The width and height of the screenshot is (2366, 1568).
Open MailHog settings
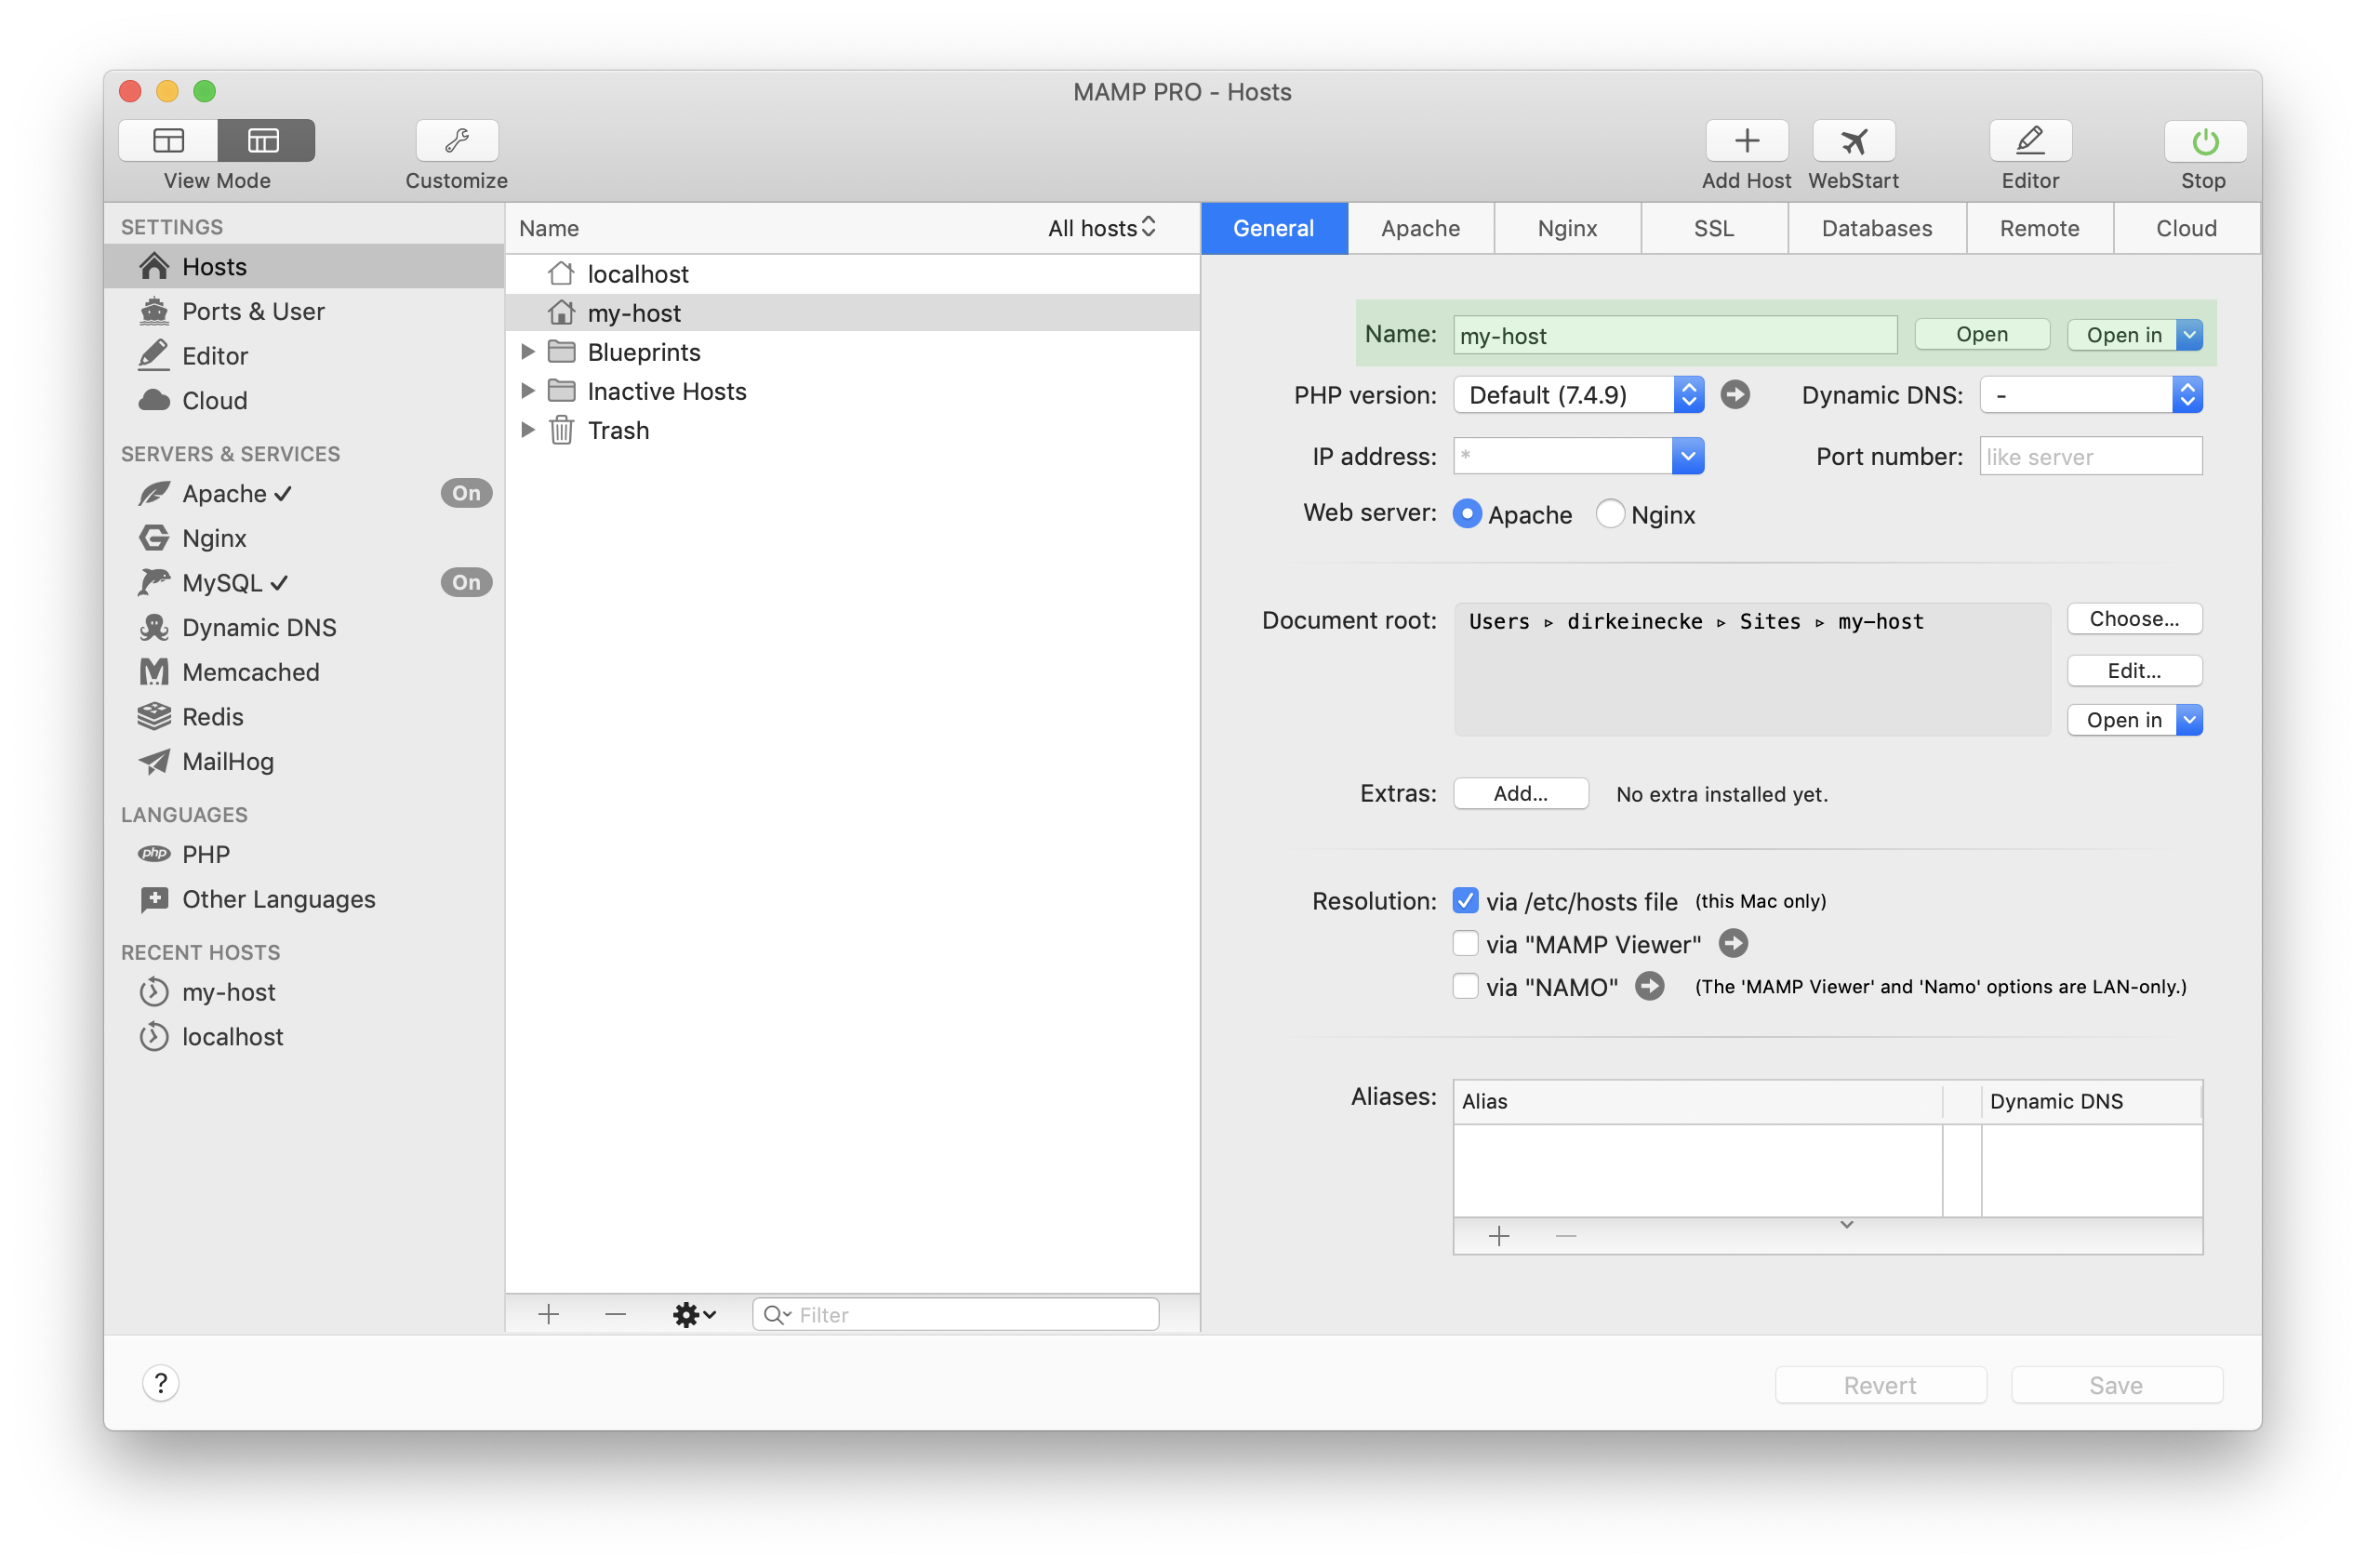click(228, 761)
